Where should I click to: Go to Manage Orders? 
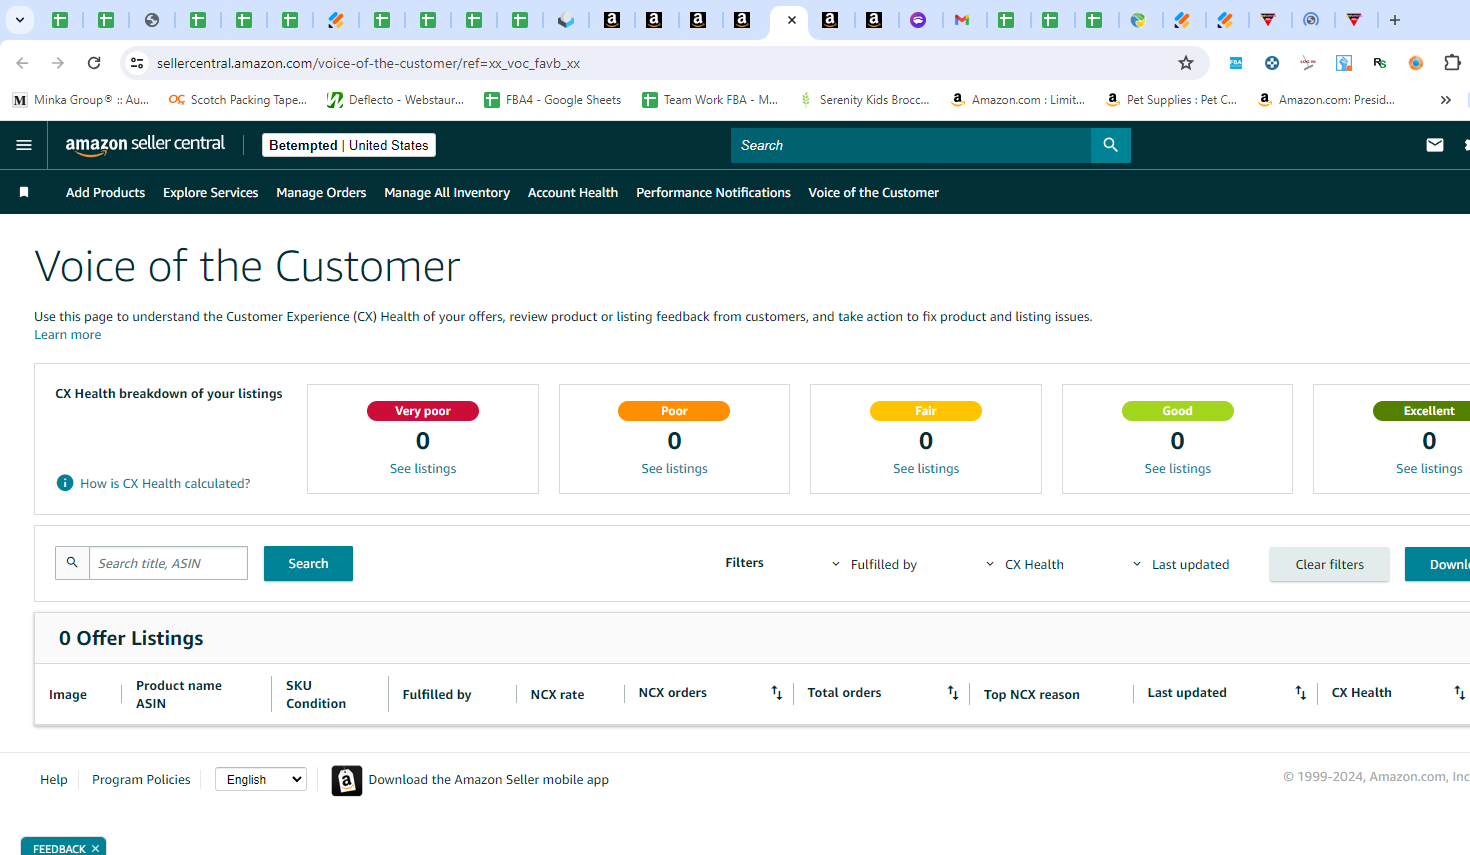[x=321, y=192]
